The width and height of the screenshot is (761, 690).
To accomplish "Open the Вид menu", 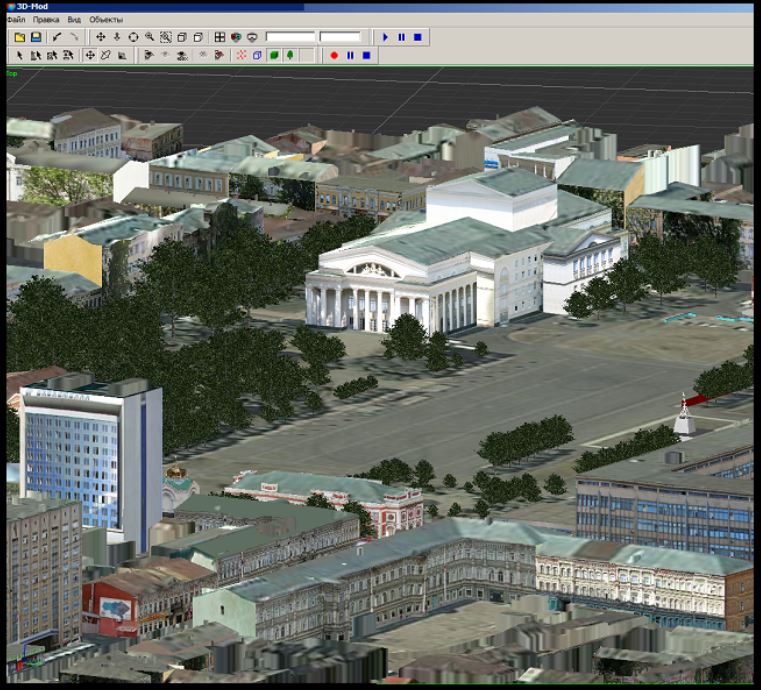I will (74, 19).
